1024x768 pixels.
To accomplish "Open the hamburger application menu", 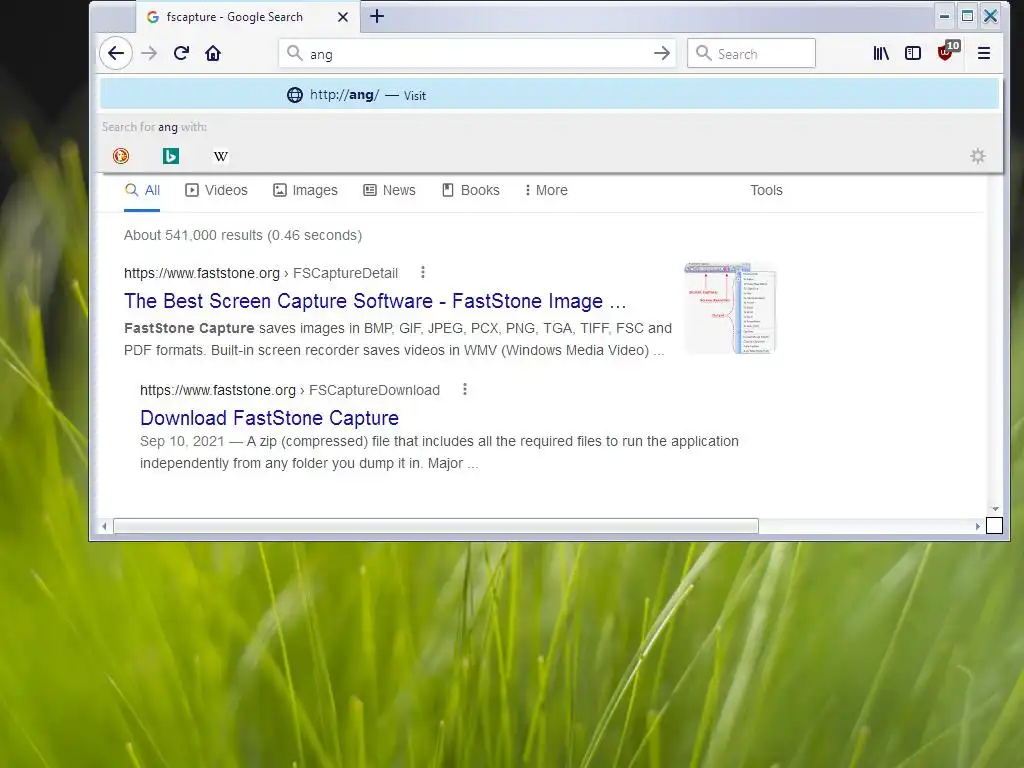I will pyautogui.click(x=984, y=54).
